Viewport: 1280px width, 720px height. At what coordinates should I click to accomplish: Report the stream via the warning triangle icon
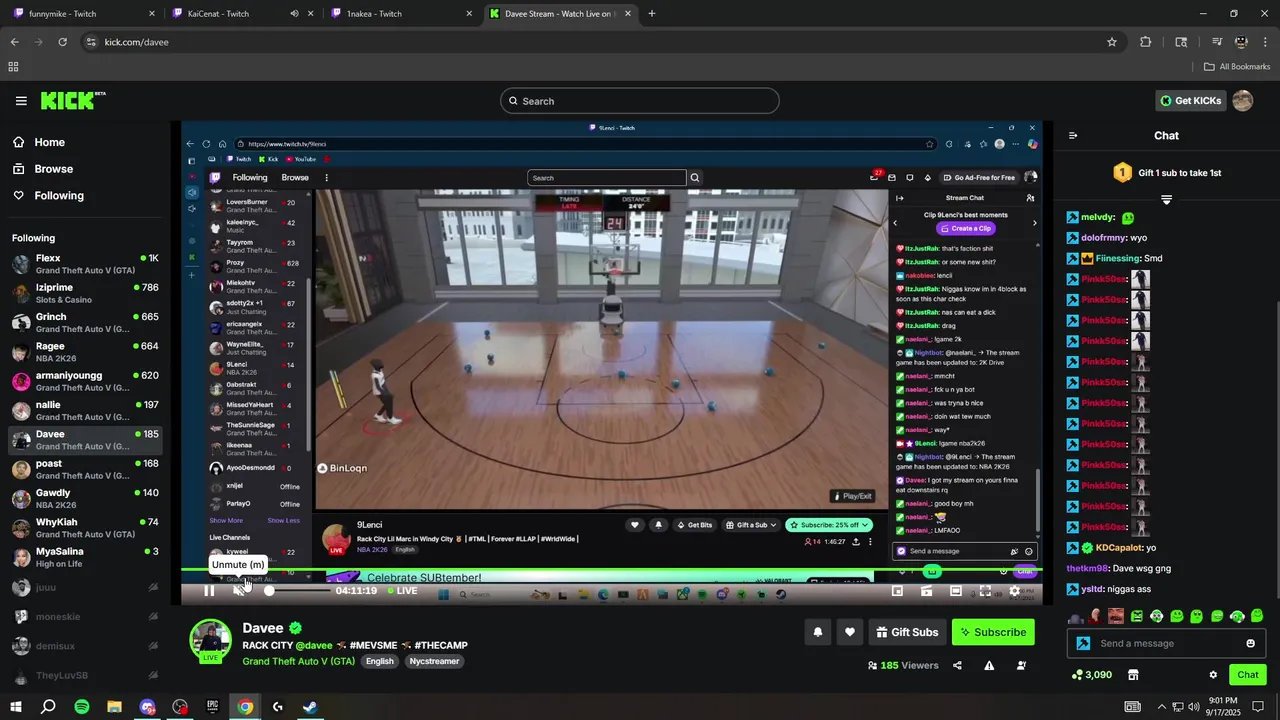tap(989, 665)
